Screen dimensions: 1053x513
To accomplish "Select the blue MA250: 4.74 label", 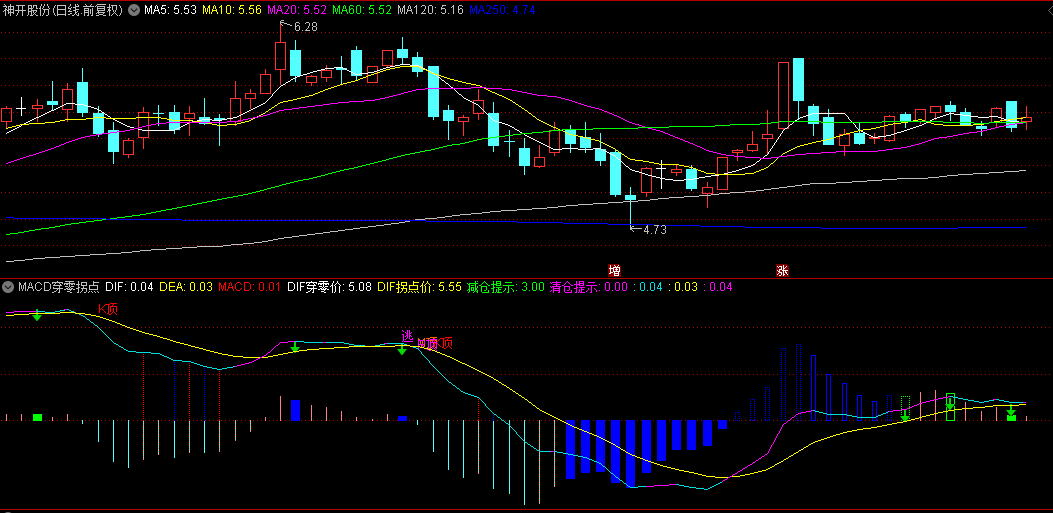I will (x=502, y=10).
